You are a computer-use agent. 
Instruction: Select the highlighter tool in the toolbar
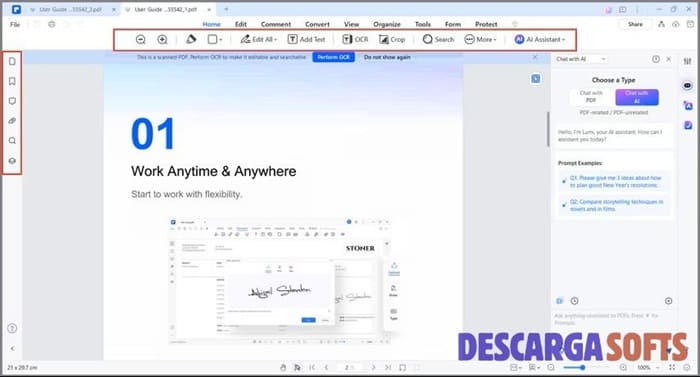tap(191, 39)
